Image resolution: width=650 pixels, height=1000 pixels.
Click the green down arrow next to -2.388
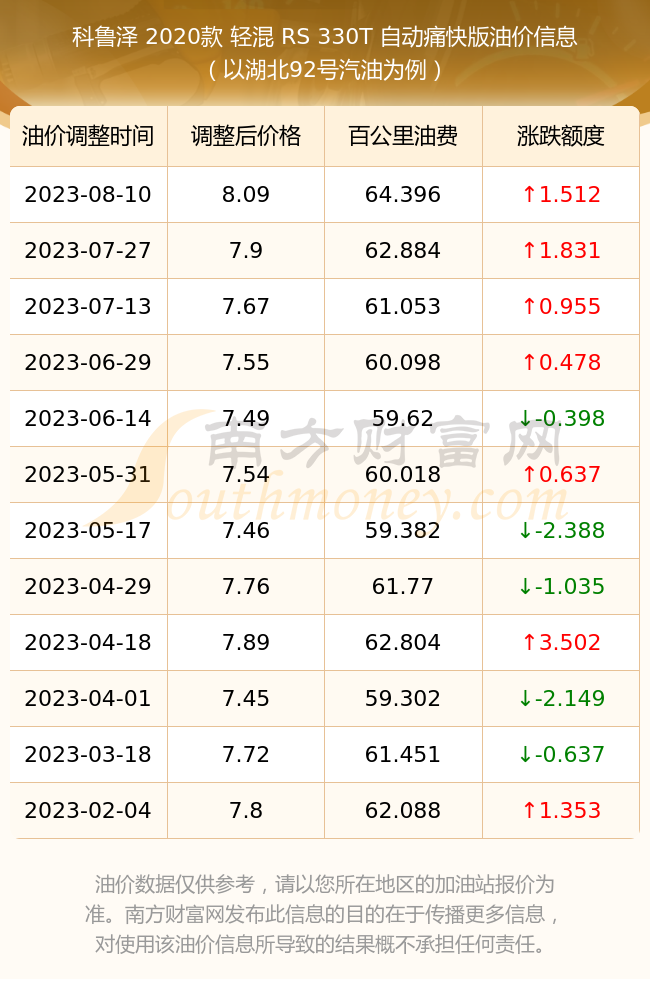[525, 531]
